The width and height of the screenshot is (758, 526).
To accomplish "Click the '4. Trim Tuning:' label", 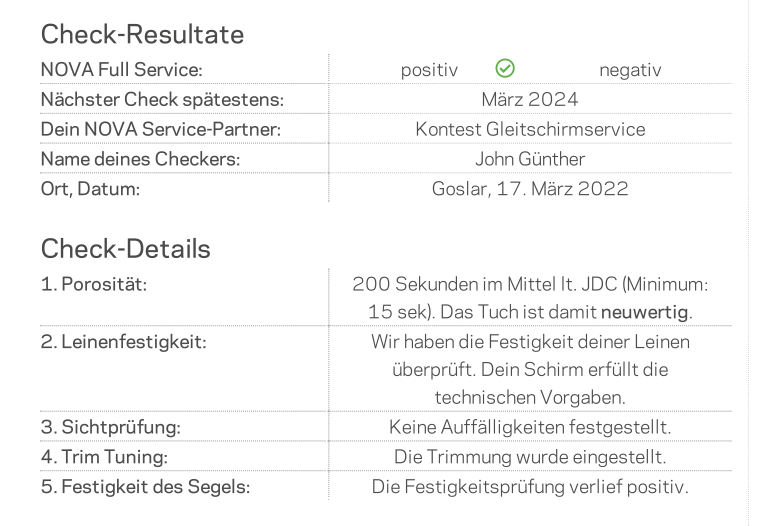I will 104,457.
